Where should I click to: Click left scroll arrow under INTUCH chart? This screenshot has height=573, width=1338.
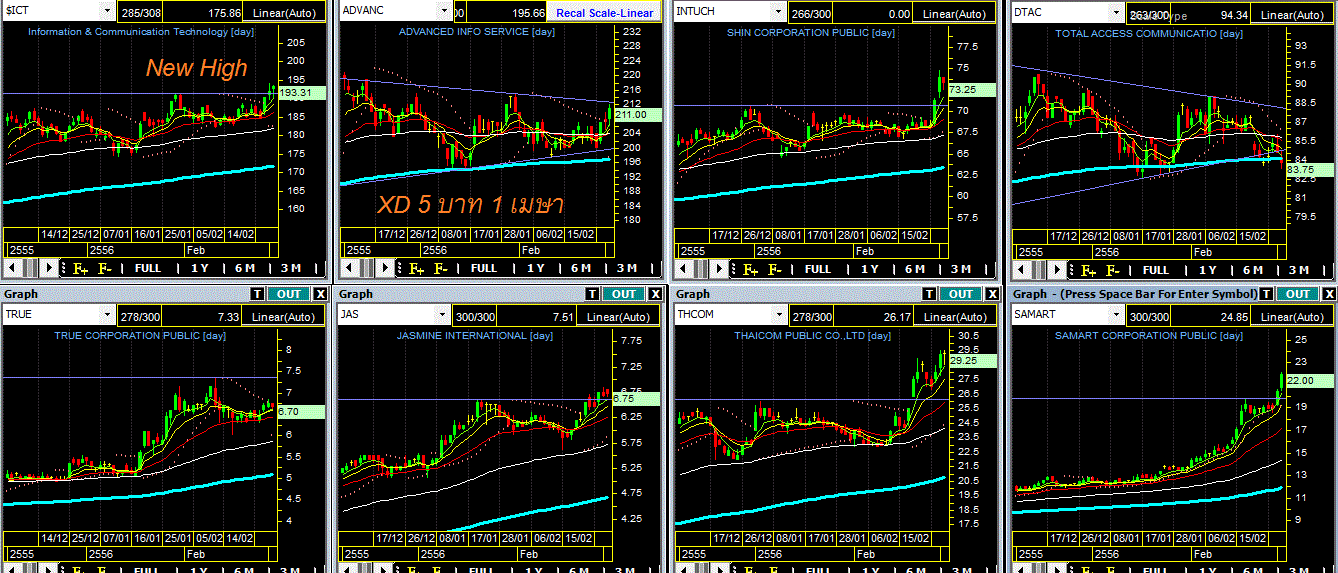pos(682,268)
